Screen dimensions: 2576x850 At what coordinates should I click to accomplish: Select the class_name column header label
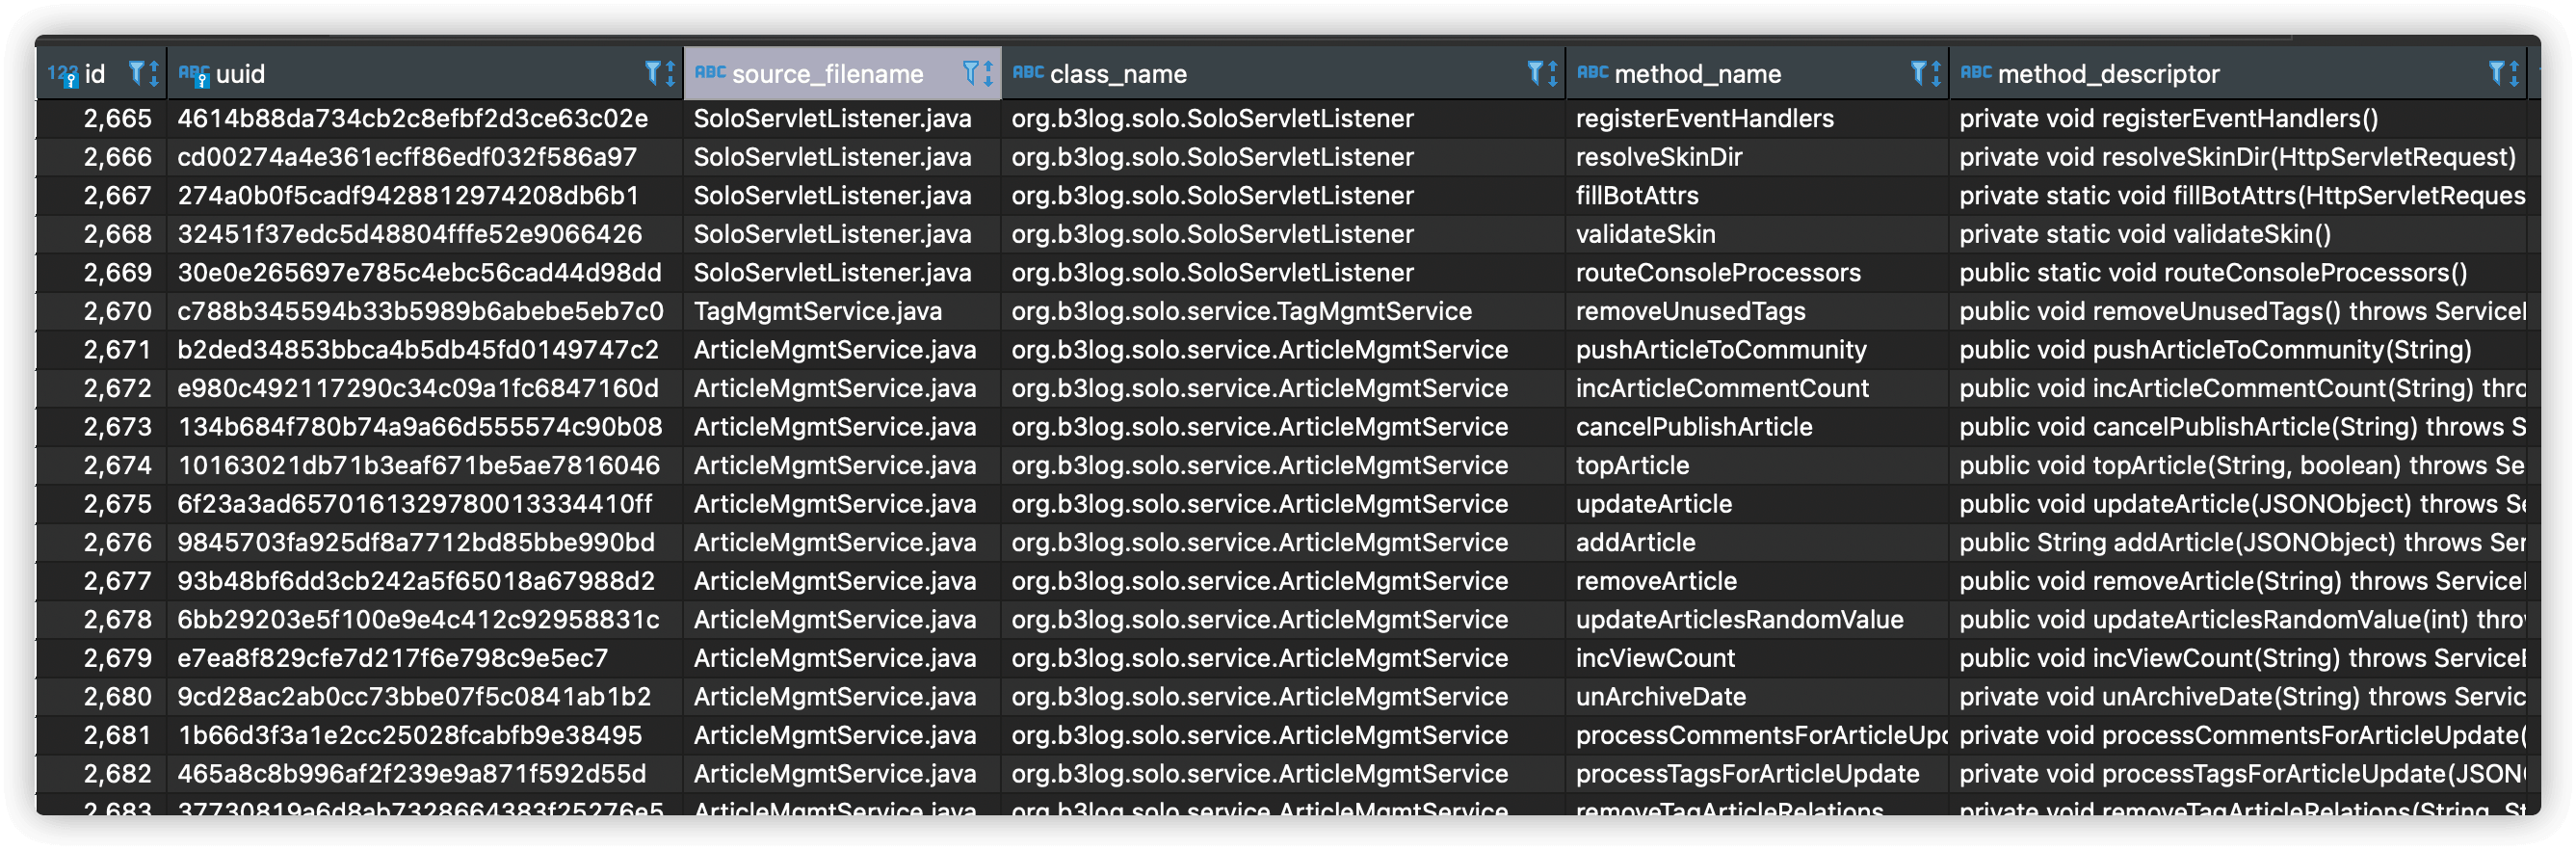pos(1118,74)
